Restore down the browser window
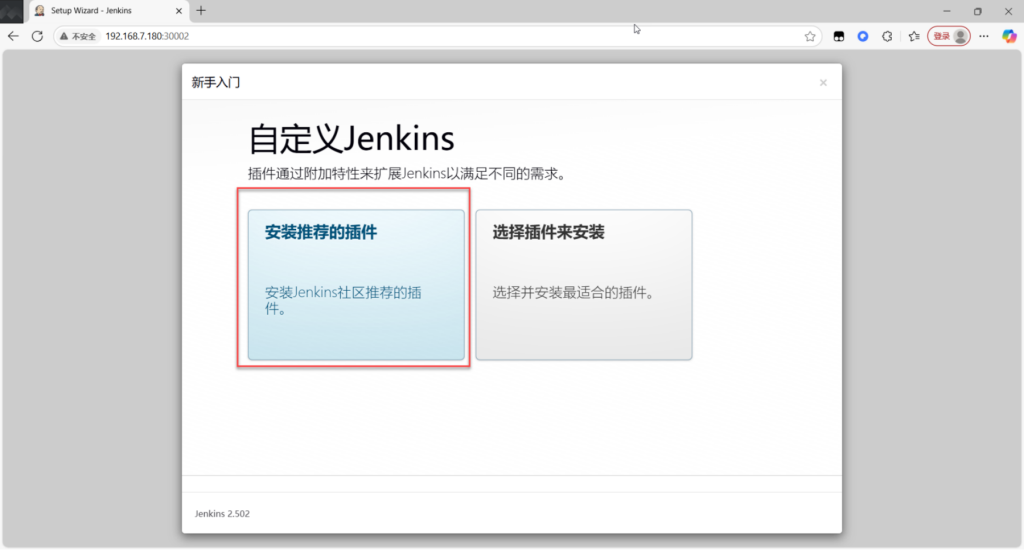Image resolution: width=1024 pixels, height=550 pixels. [x=977, y=11]
